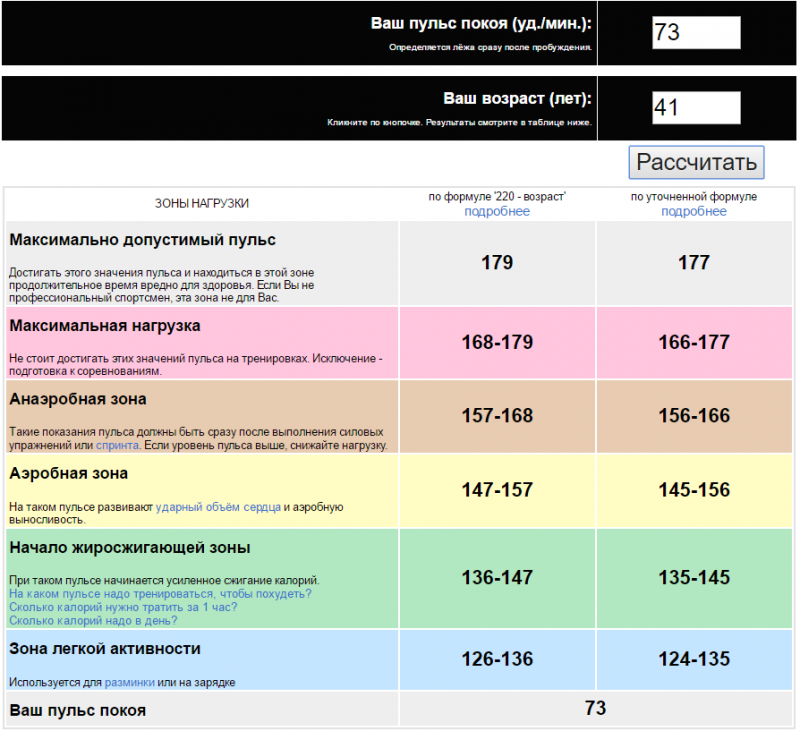800x731 pixels.
Task: Click the resting pulse input field
Action: [695, 32]
